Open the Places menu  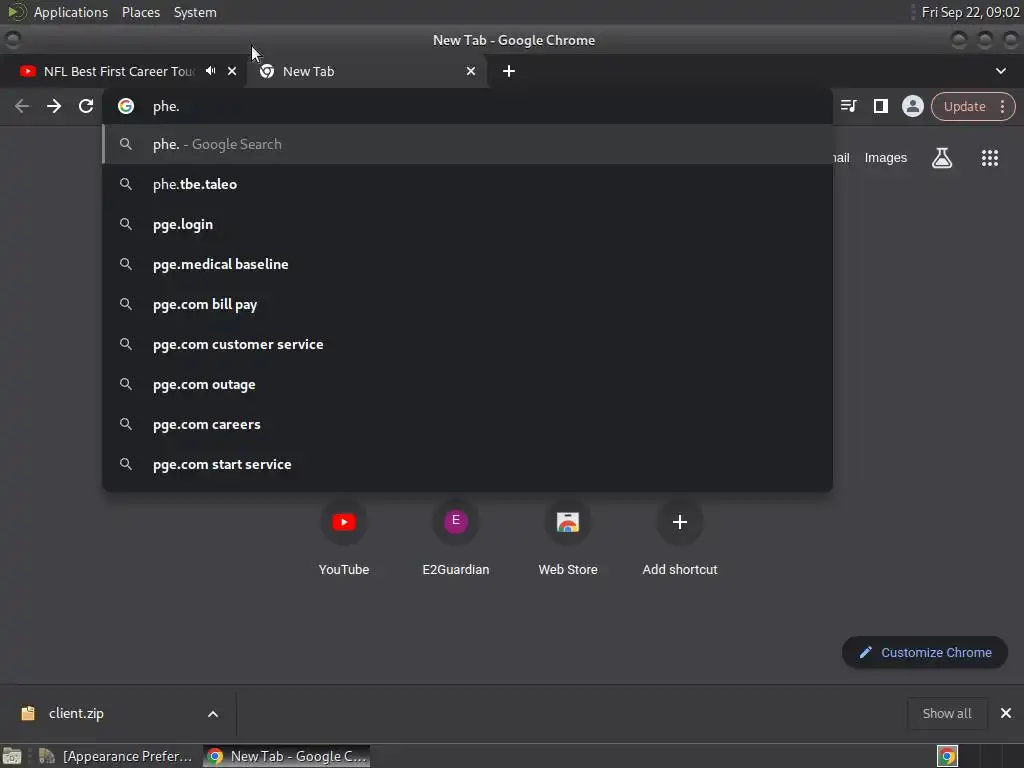tap(140, 12)
